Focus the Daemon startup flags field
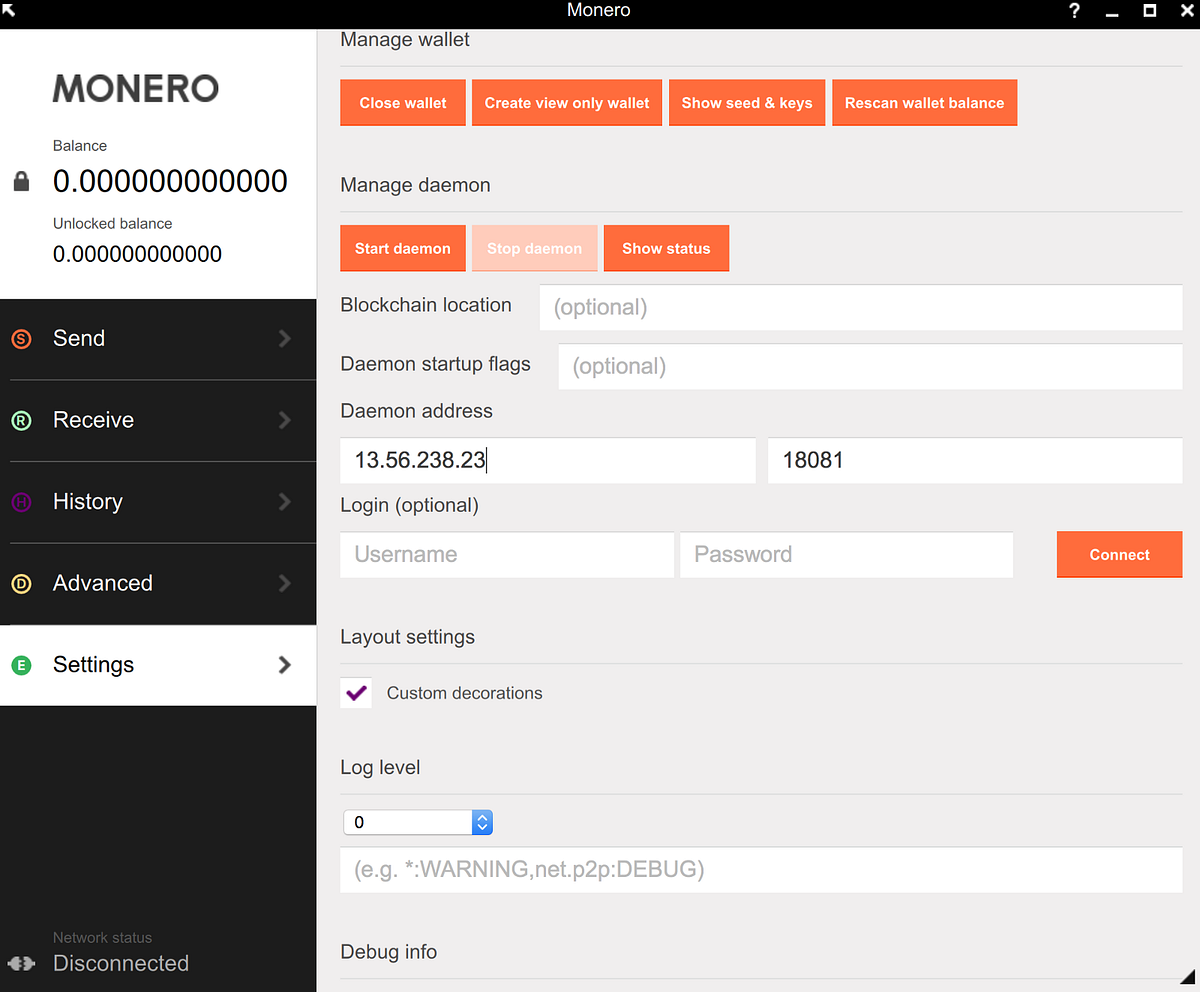This screenshot has height=992, width=1200. click(870, 366)
